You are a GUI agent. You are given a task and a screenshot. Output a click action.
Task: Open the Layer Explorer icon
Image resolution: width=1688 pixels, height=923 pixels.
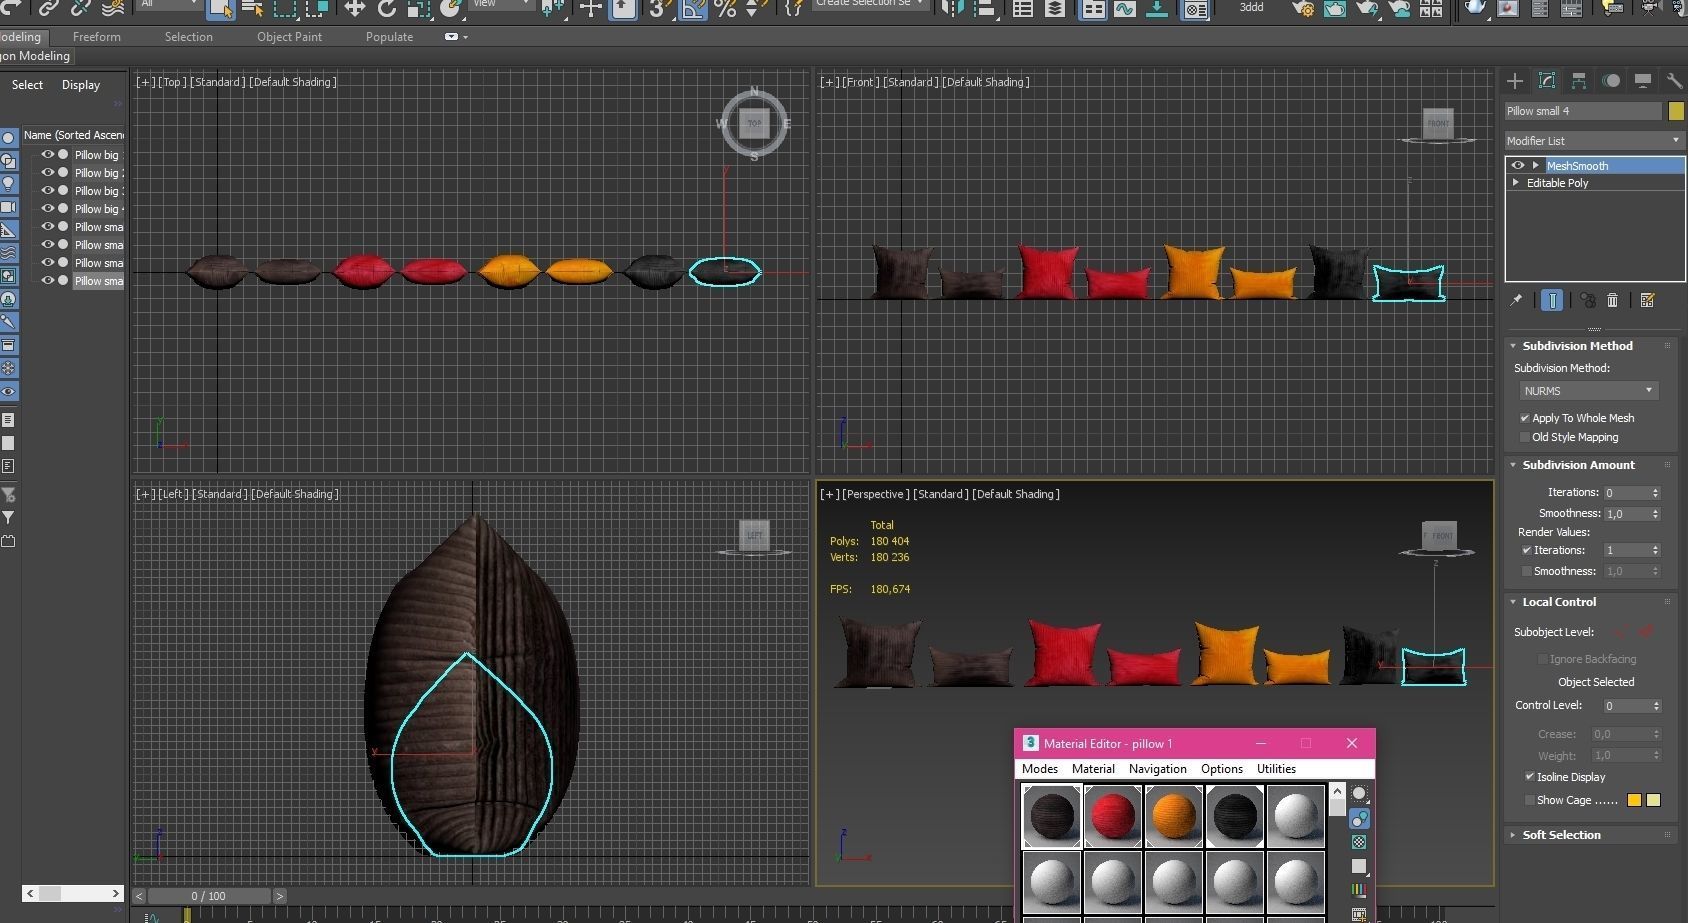1055,8
